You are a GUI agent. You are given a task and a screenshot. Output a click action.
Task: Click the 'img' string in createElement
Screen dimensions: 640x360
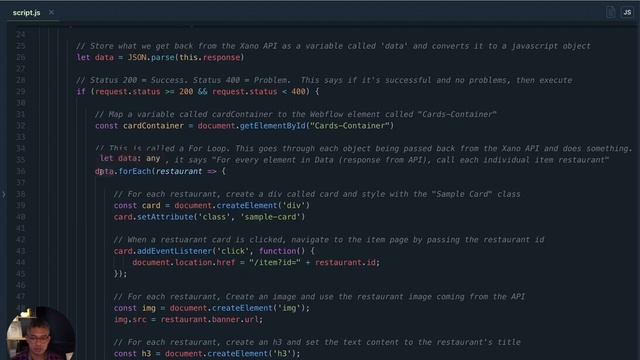tap(289, 308)
